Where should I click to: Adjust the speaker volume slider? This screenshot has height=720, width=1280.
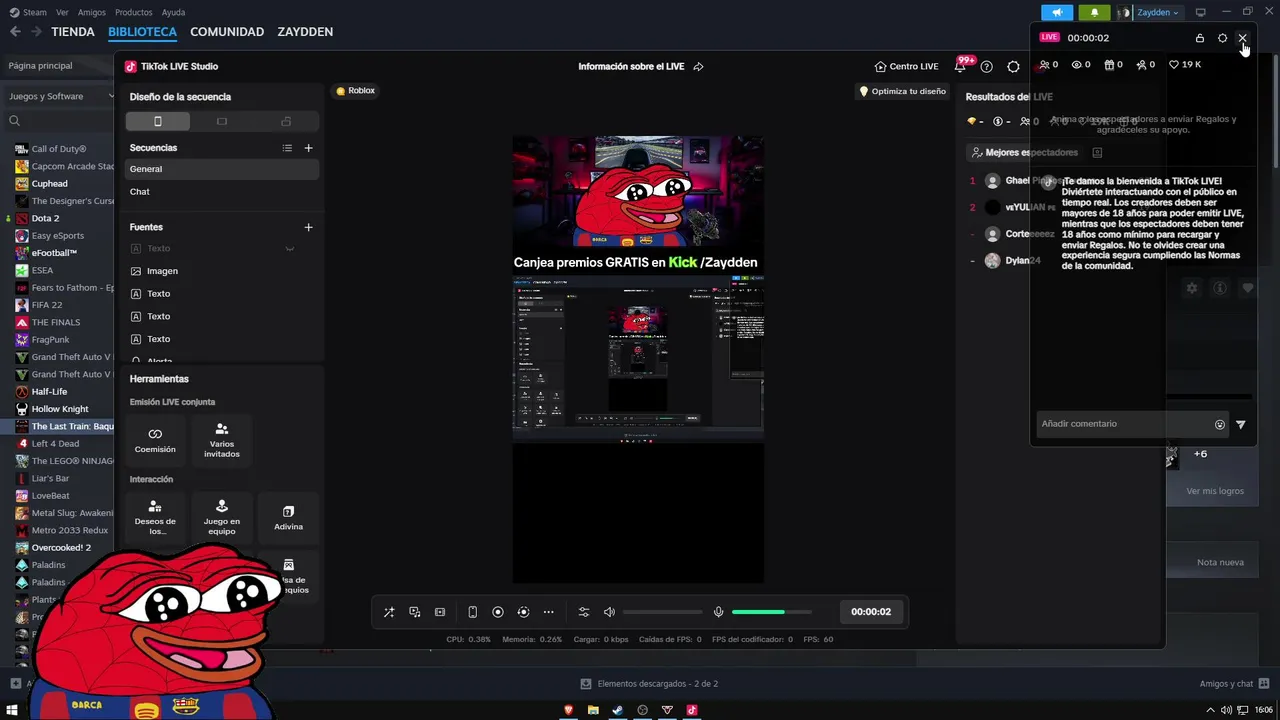[x=663, y=612]
